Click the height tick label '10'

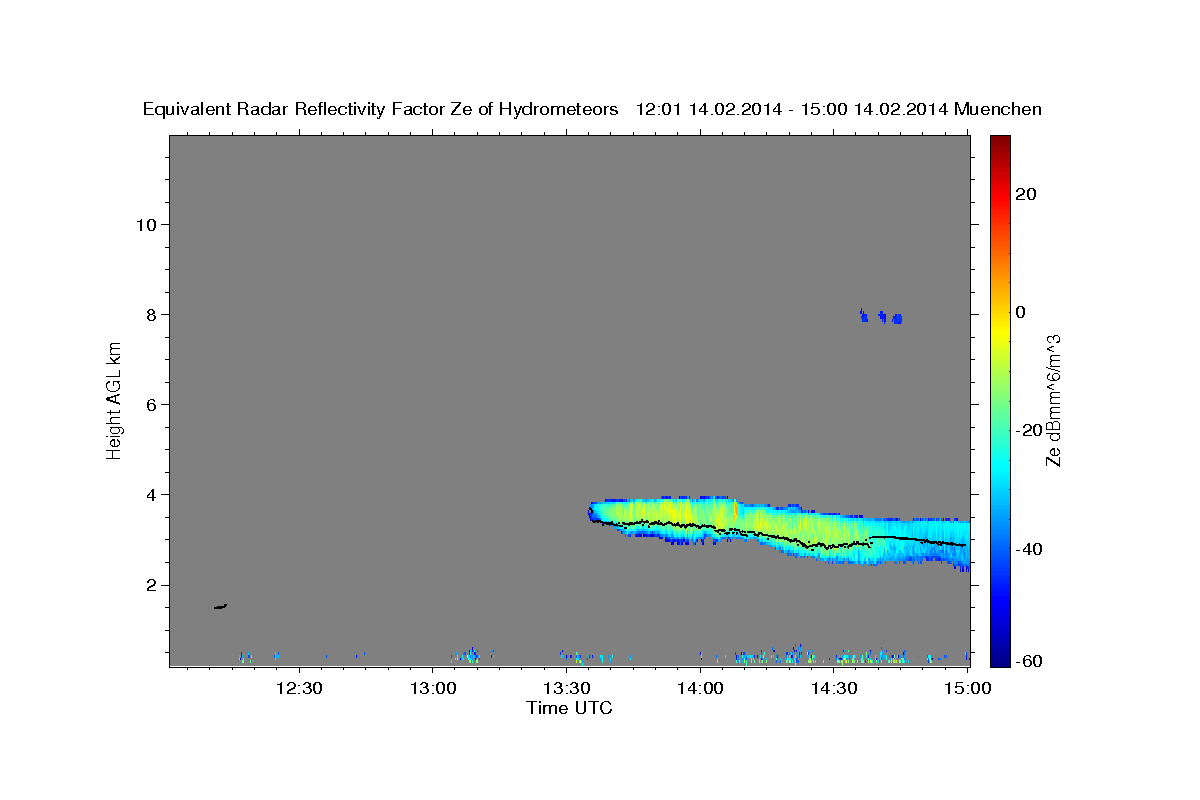coord(145,224)
